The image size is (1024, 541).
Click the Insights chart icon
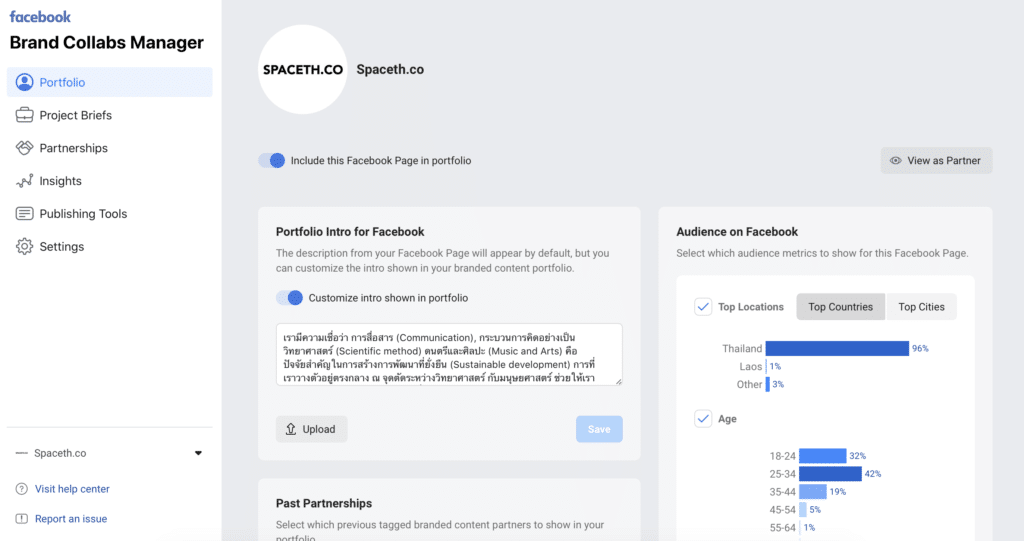[x=24, y=181]
